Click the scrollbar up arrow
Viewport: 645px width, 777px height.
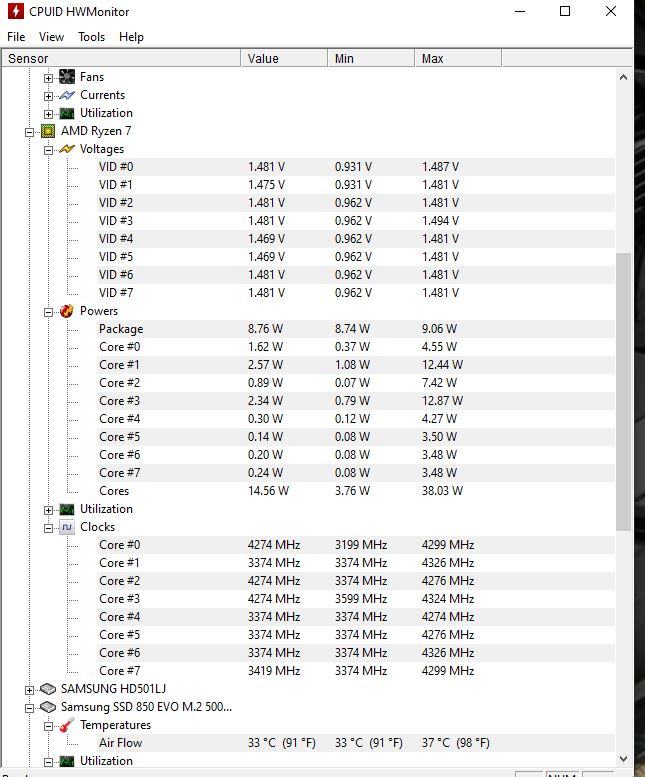point(623,77)
